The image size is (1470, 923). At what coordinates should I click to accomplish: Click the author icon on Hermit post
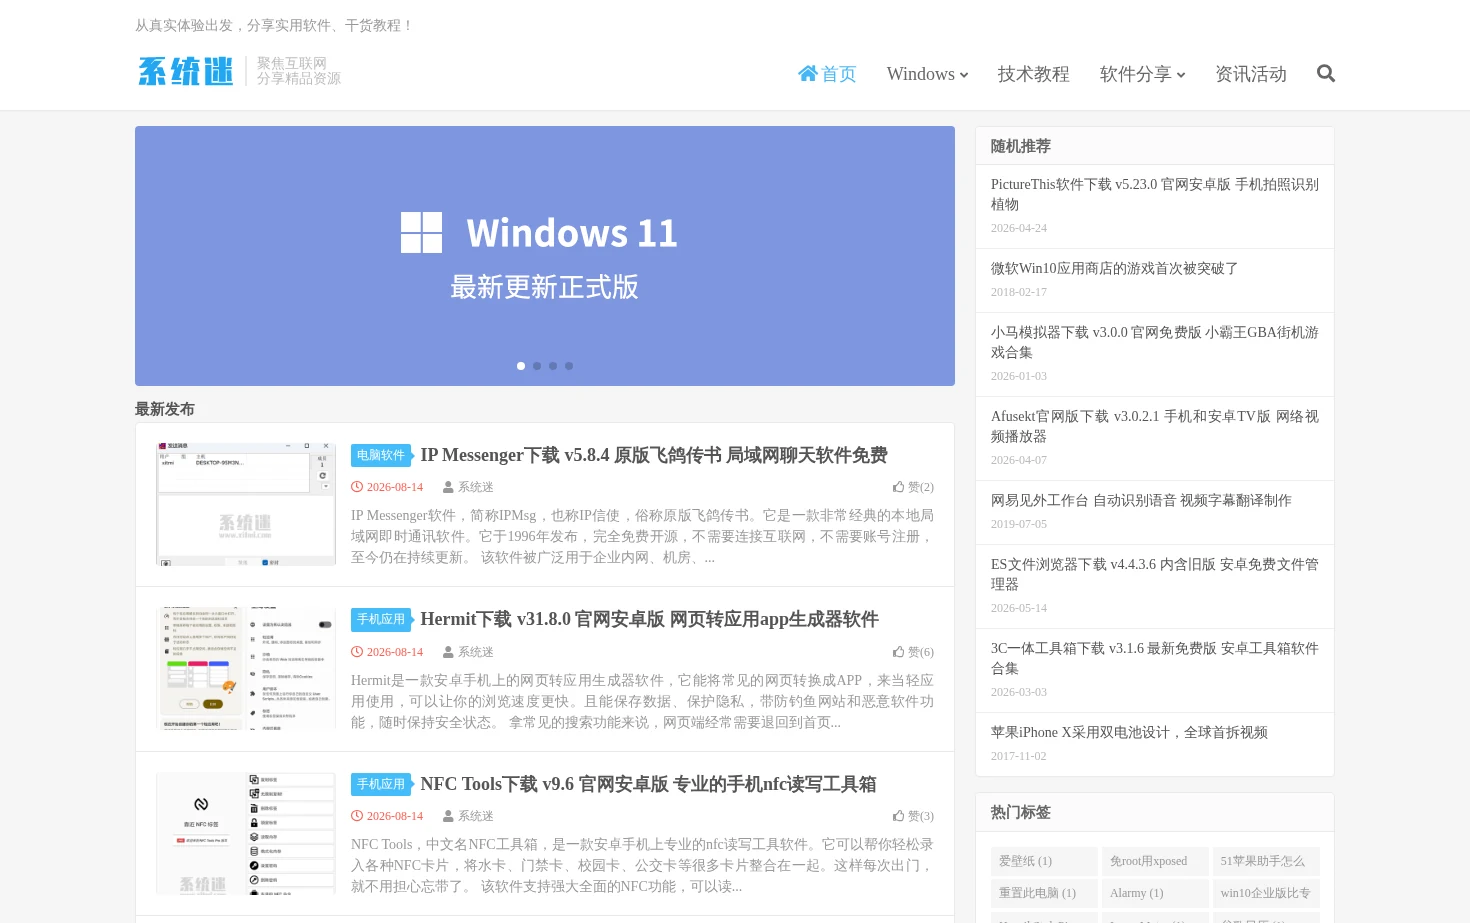[448, 652]
